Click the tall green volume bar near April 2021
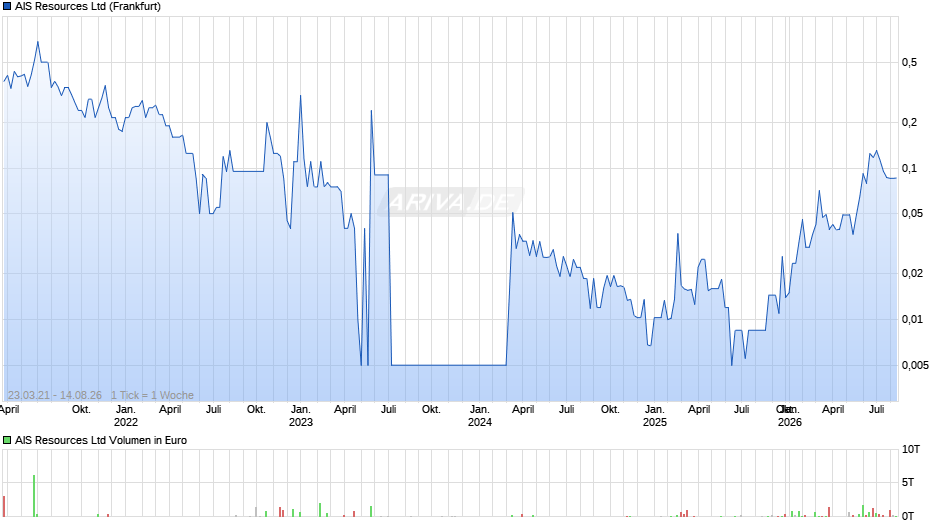This screenshot has height=526, width=940. coord(34,495)
